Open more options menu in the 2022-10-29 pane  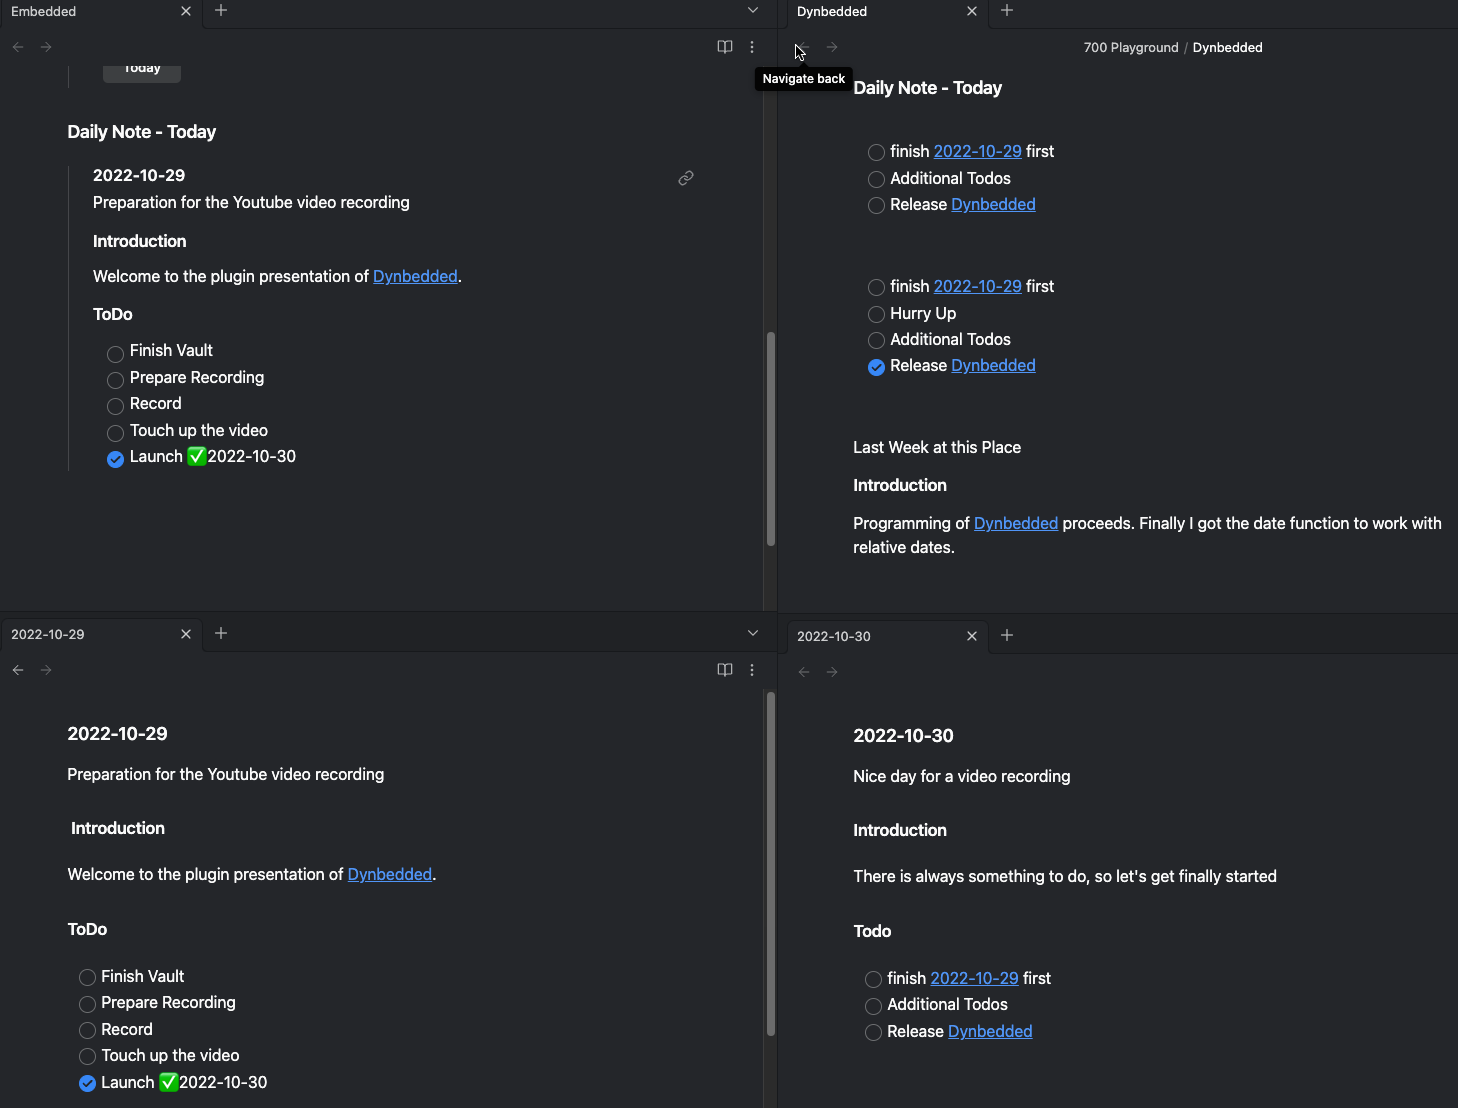point(752,670)
